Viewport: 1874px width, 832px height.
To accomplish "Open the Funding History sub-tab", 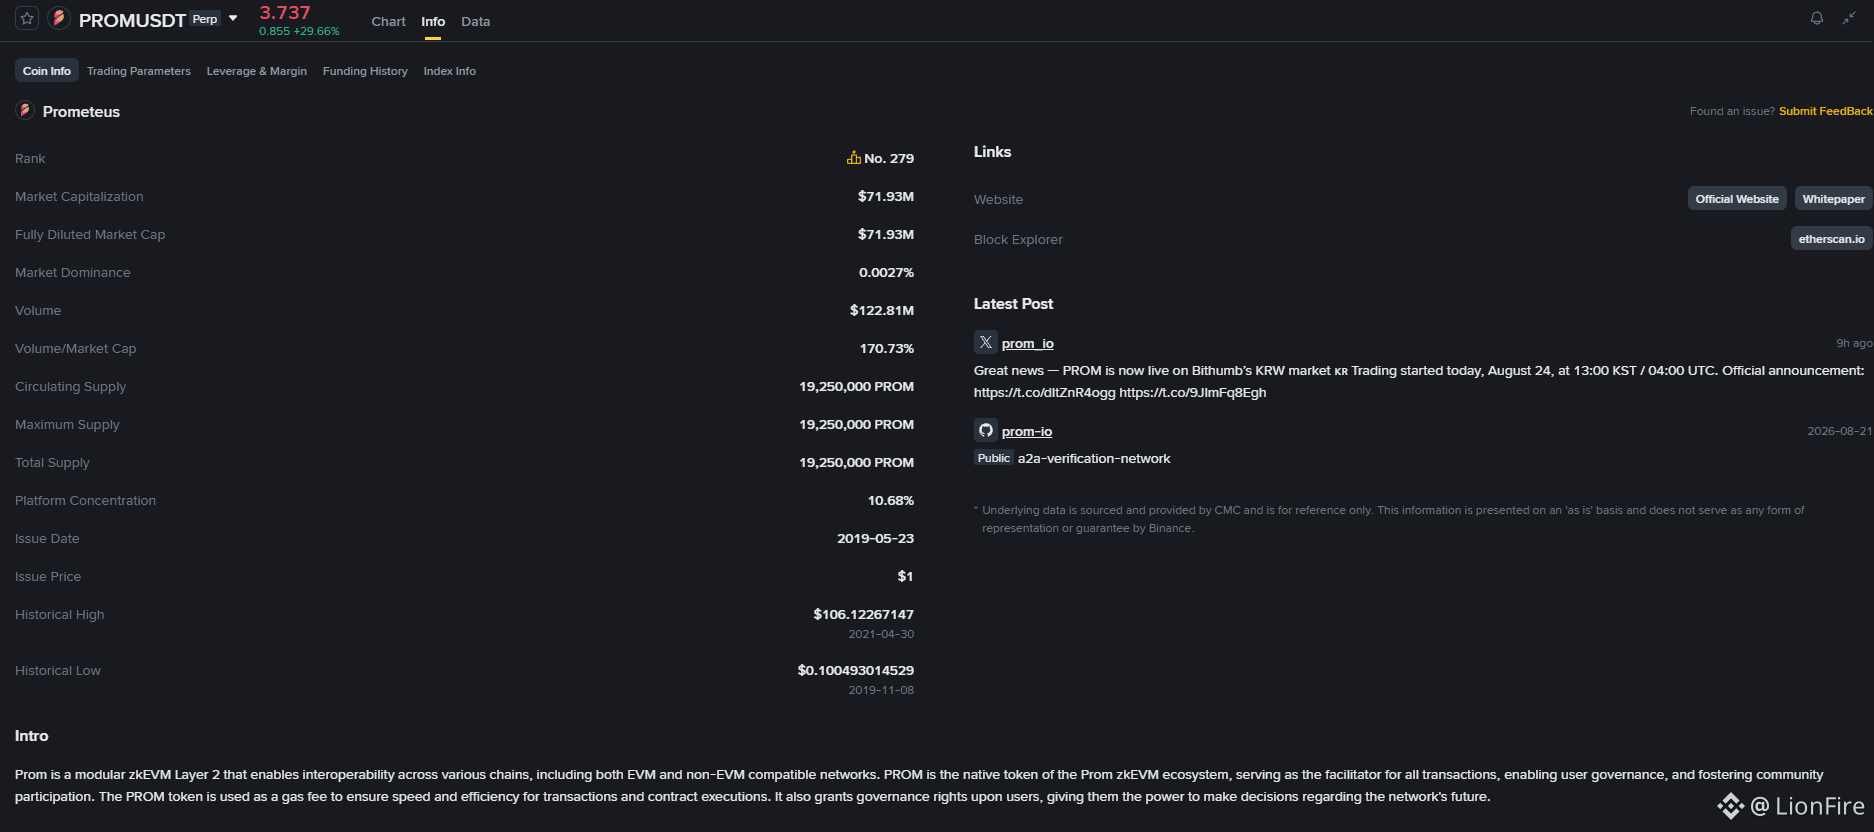I will click(365, 71).
